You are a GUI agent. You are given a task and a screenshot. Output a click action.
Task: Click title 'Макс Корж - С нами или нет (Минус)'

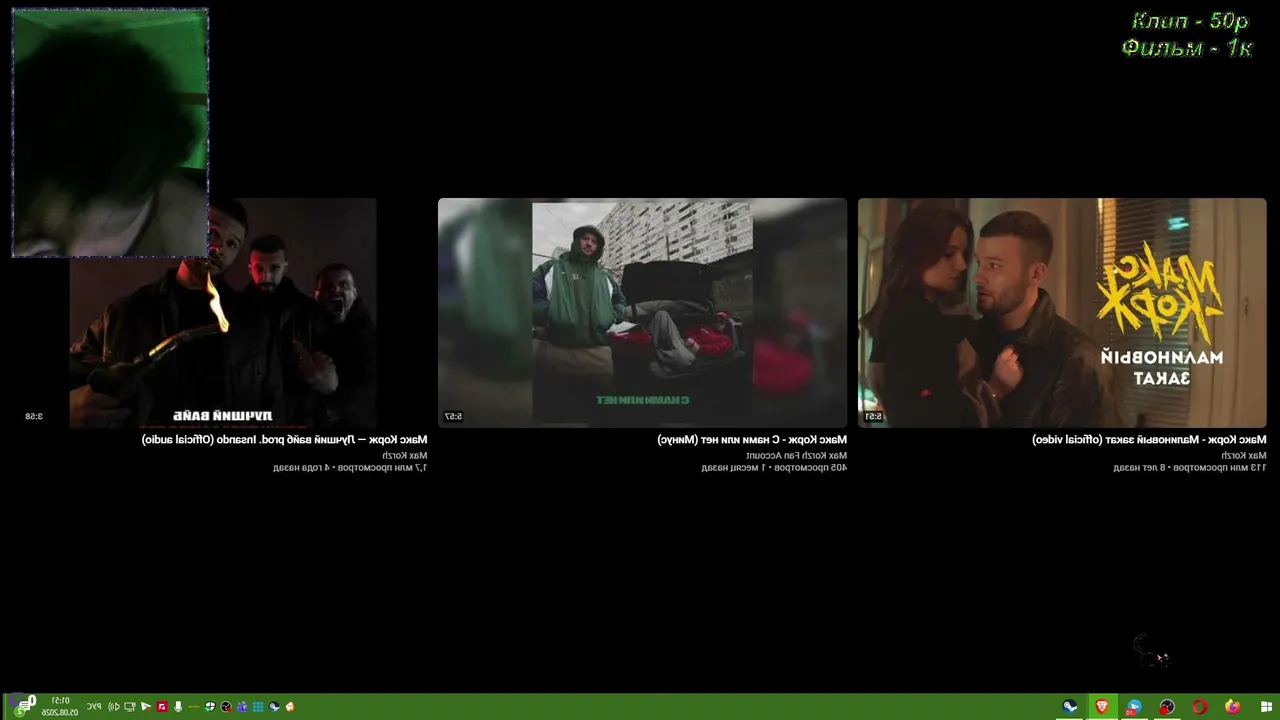[x=752, y=440]
